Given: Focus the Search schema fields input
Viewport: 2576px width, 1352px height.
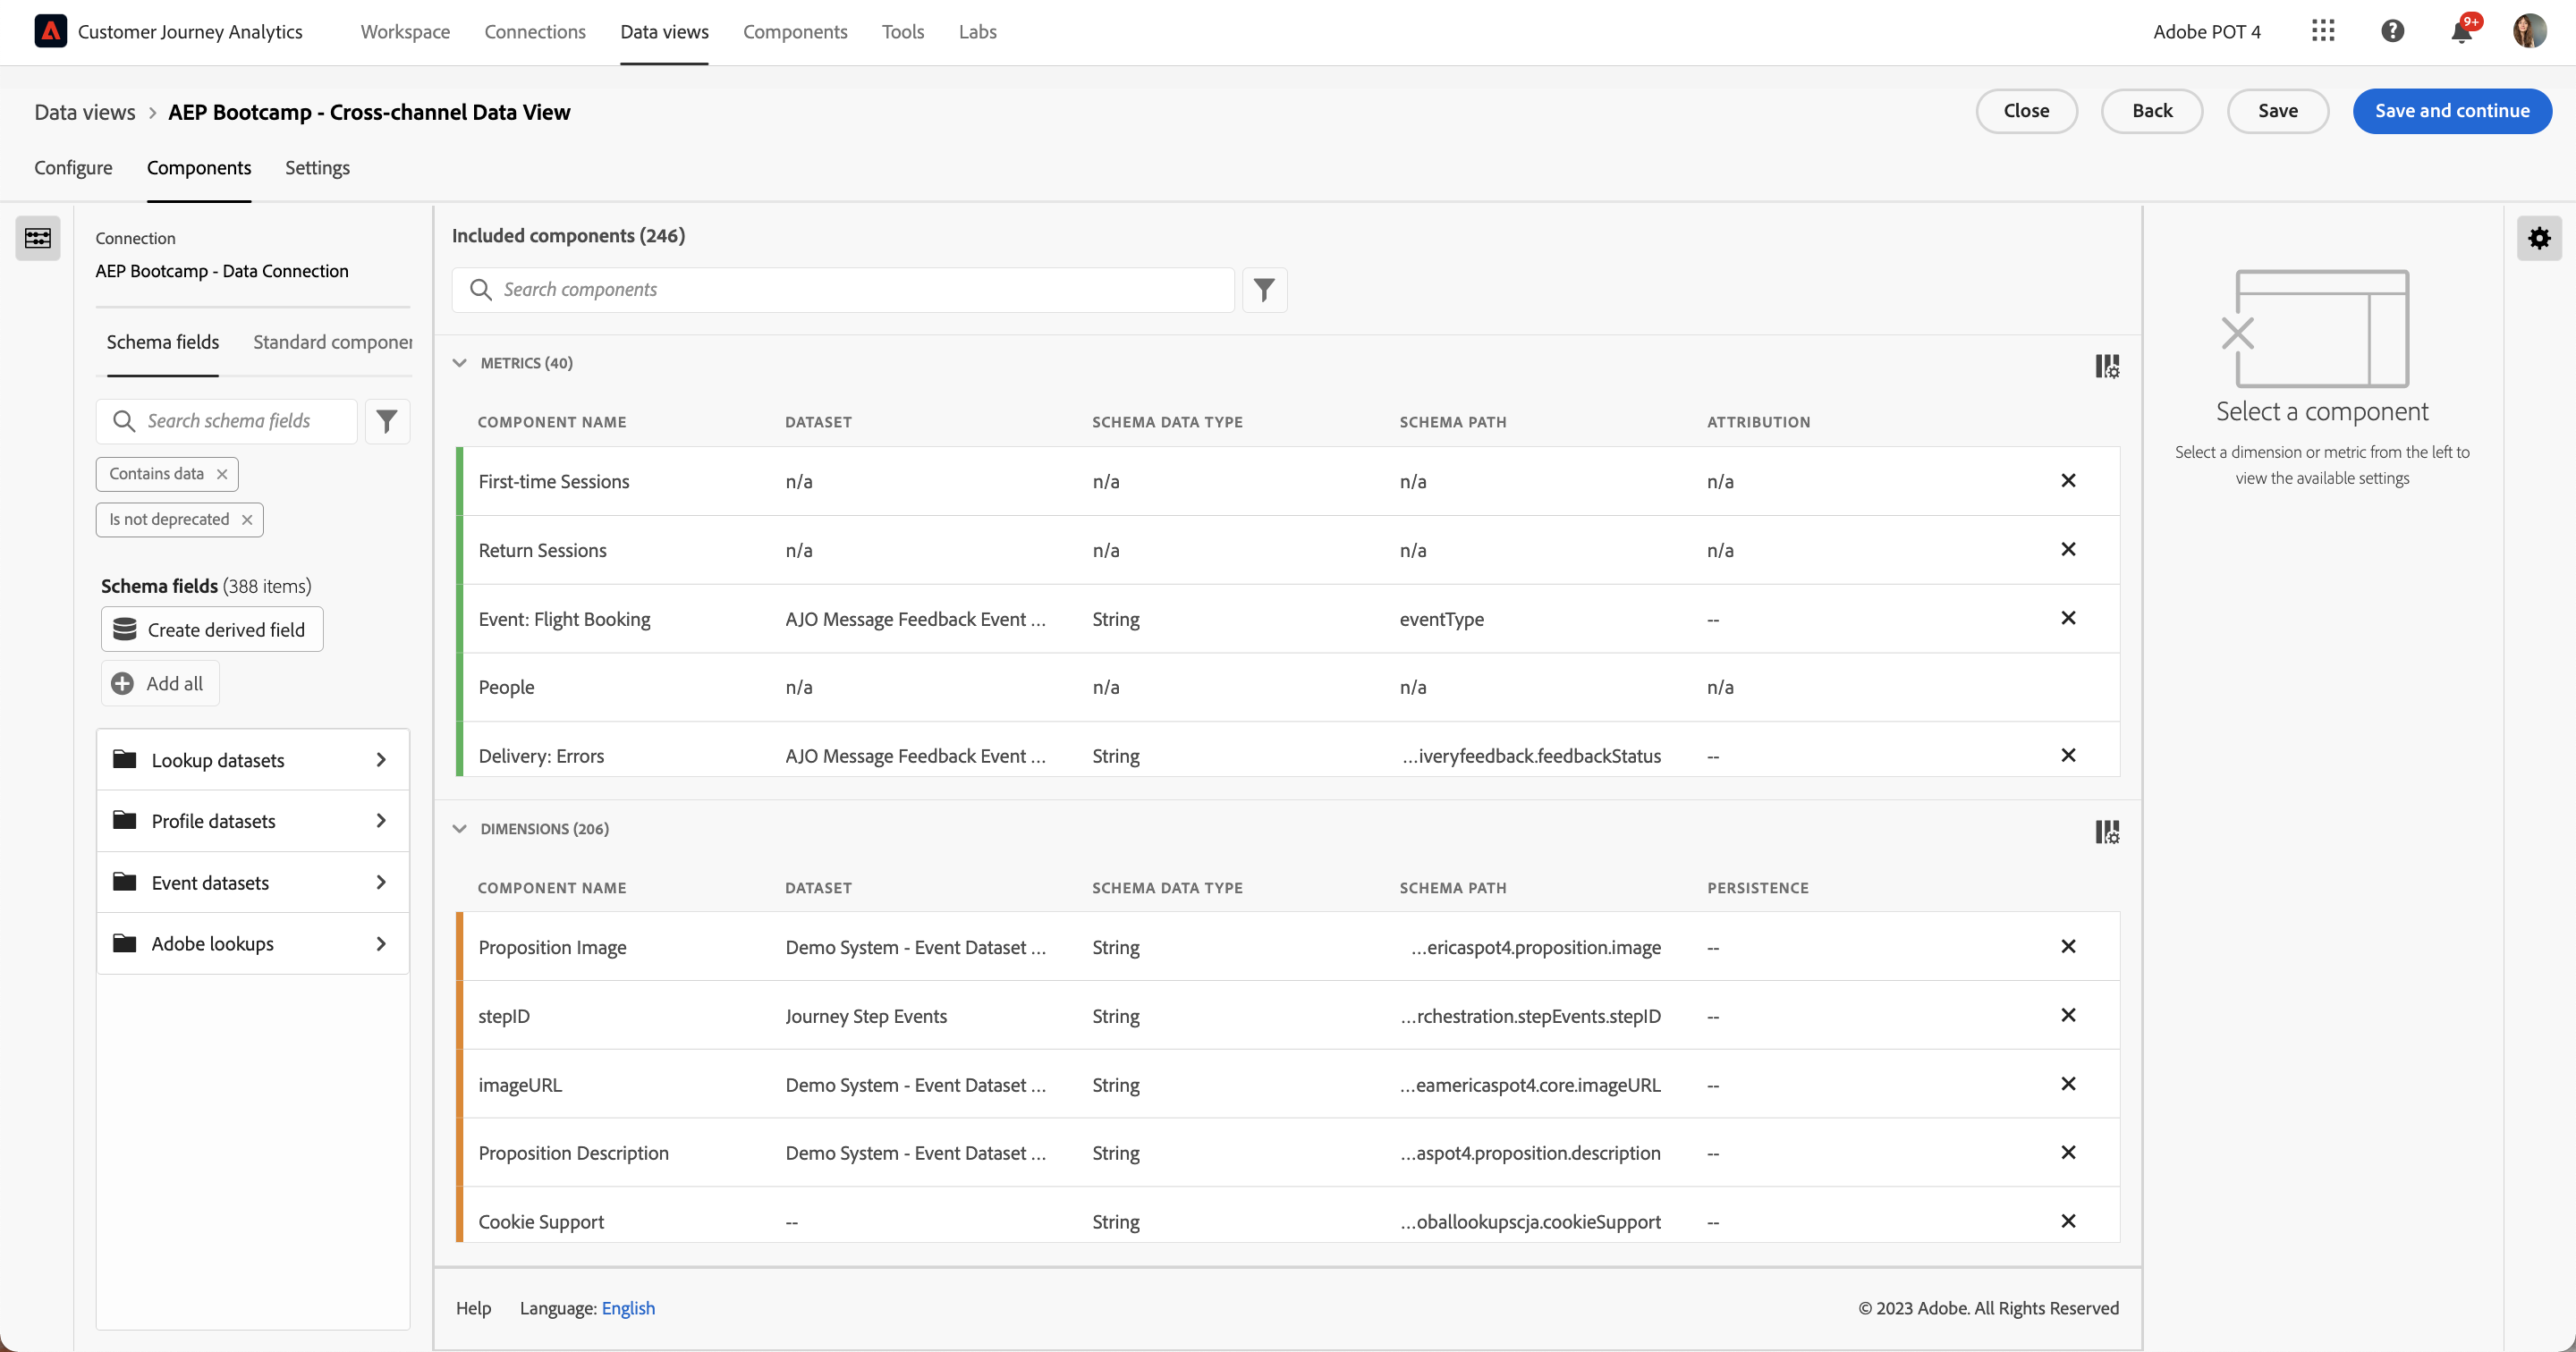Looking at the screenshot, I should [x=227, y=421].
